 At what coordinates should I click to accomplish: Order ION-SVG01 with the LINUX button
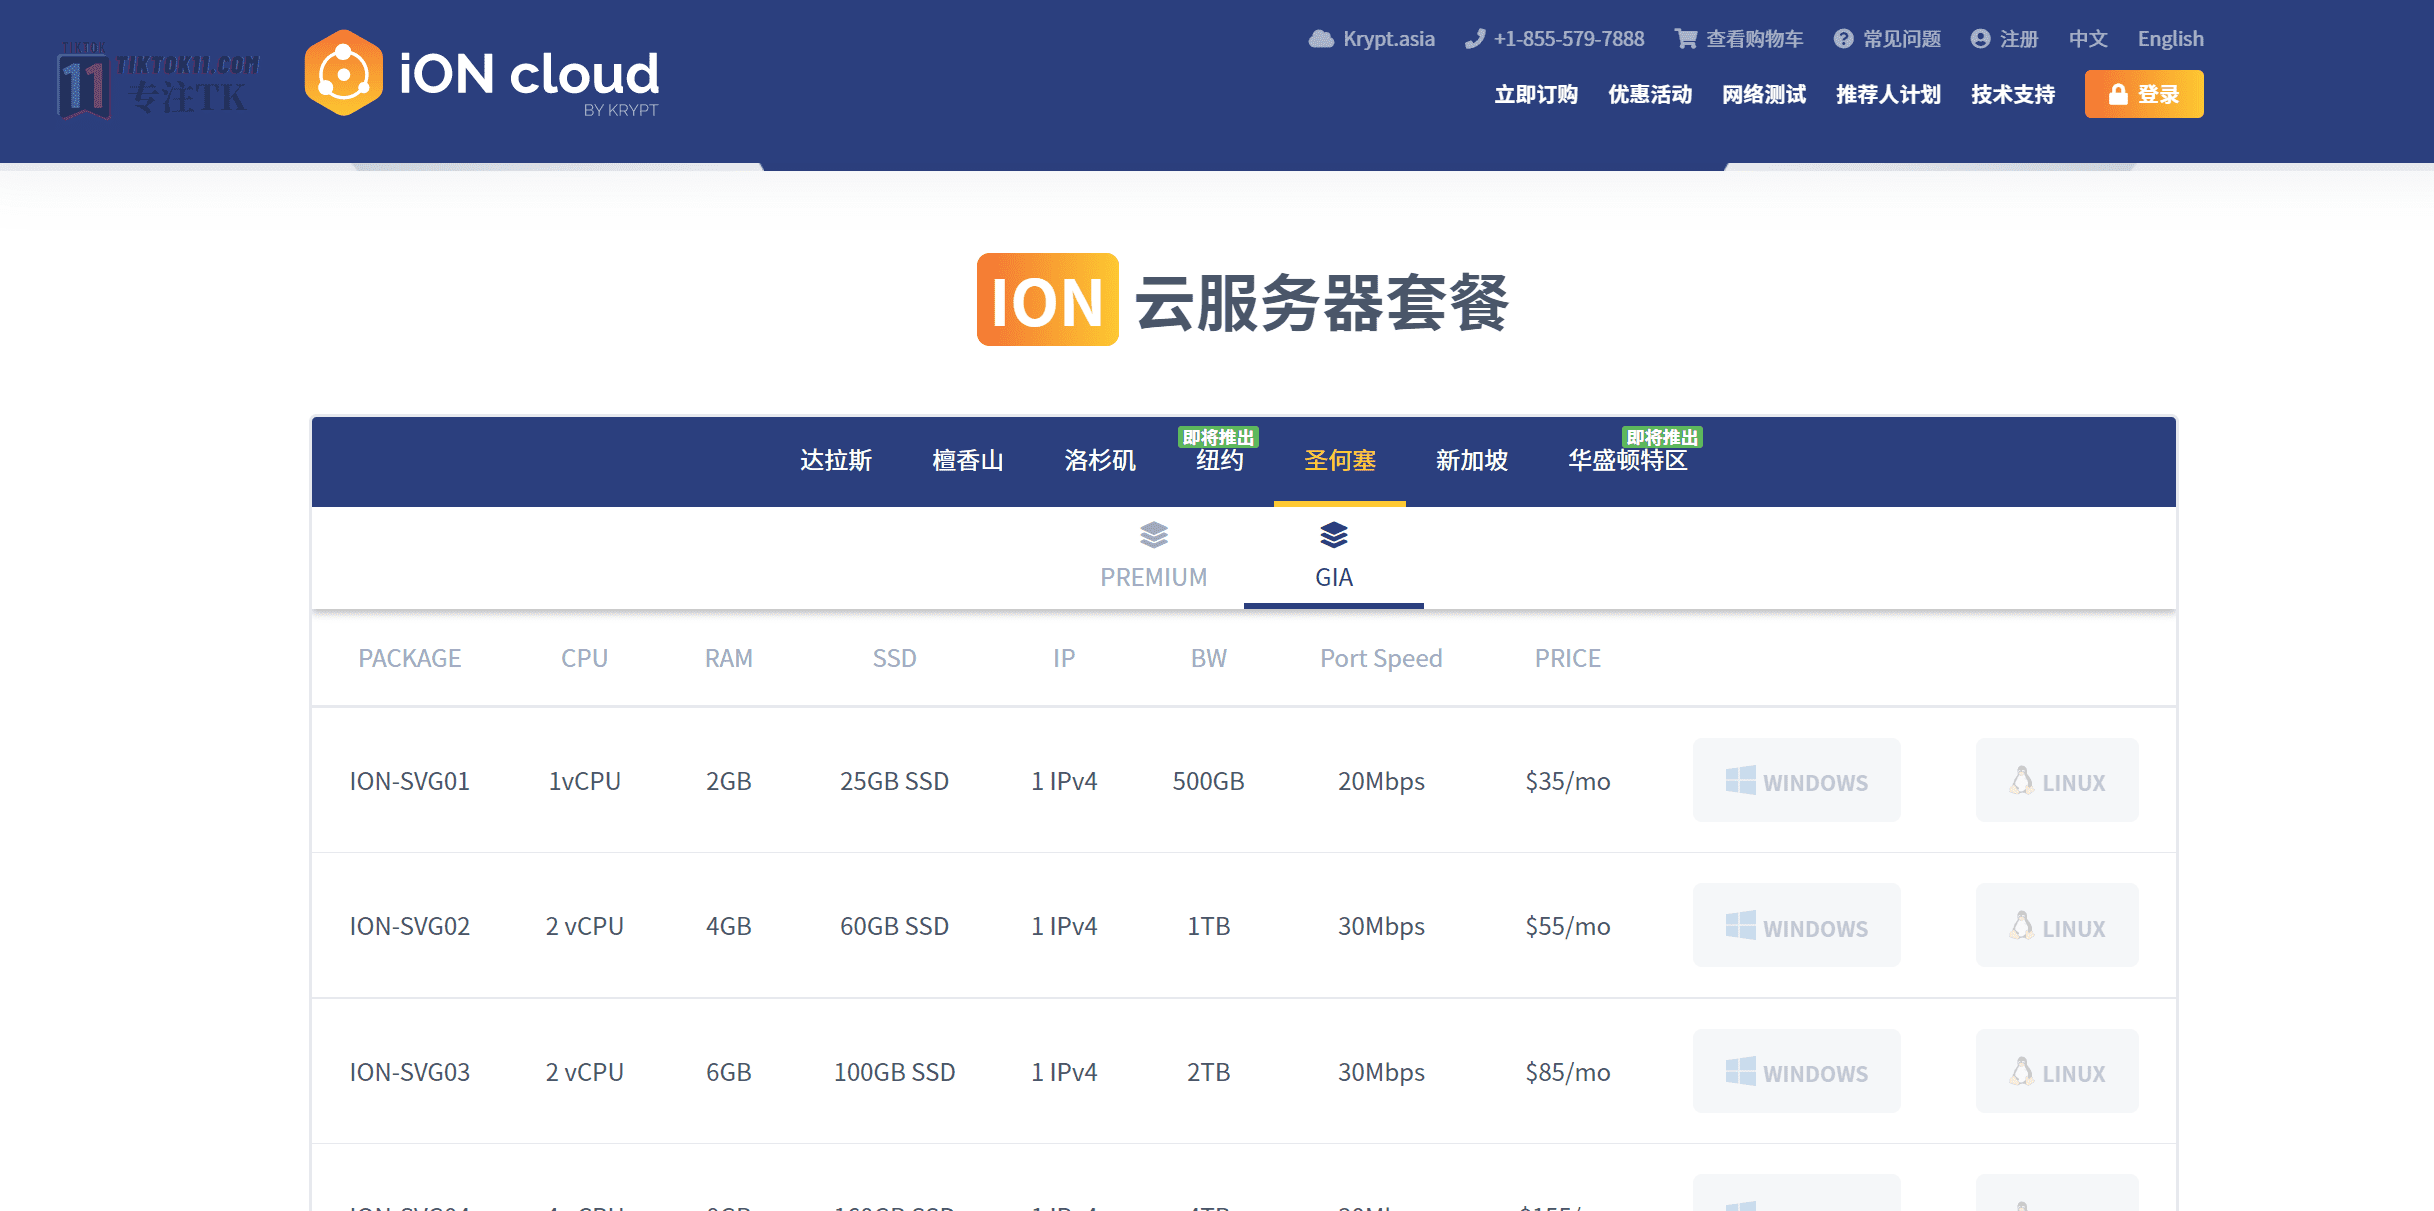coord(2057,780)
